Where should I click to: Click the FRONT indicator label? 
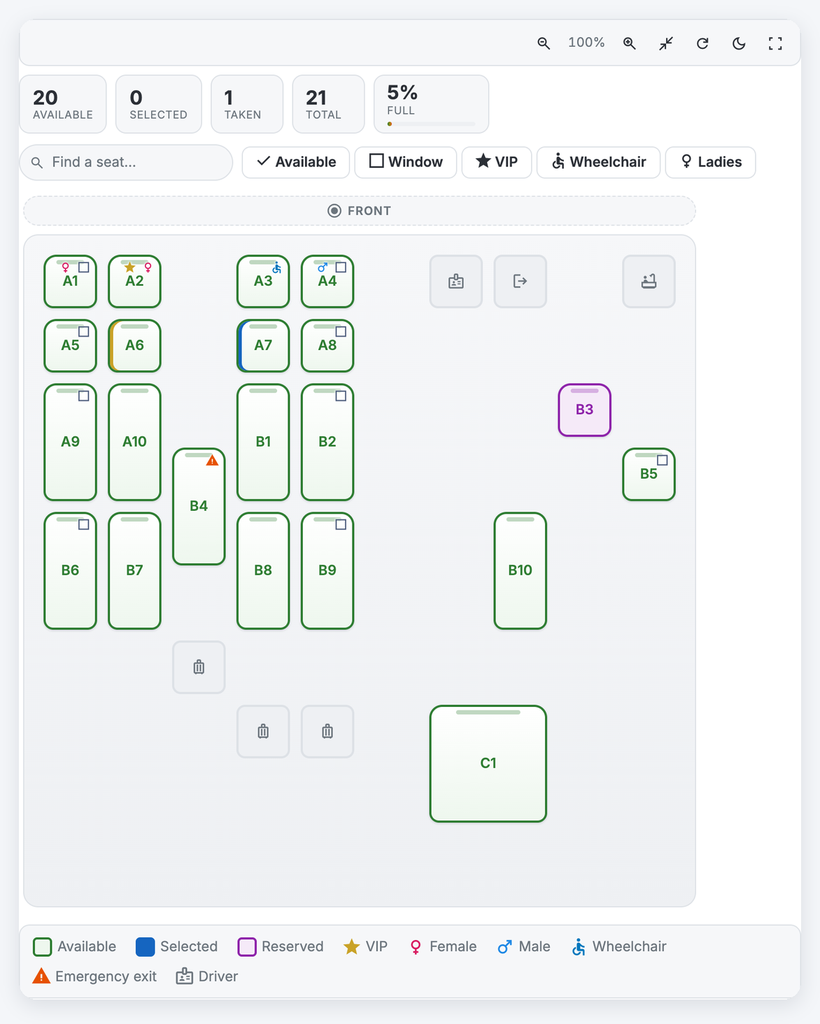point(360,211)
